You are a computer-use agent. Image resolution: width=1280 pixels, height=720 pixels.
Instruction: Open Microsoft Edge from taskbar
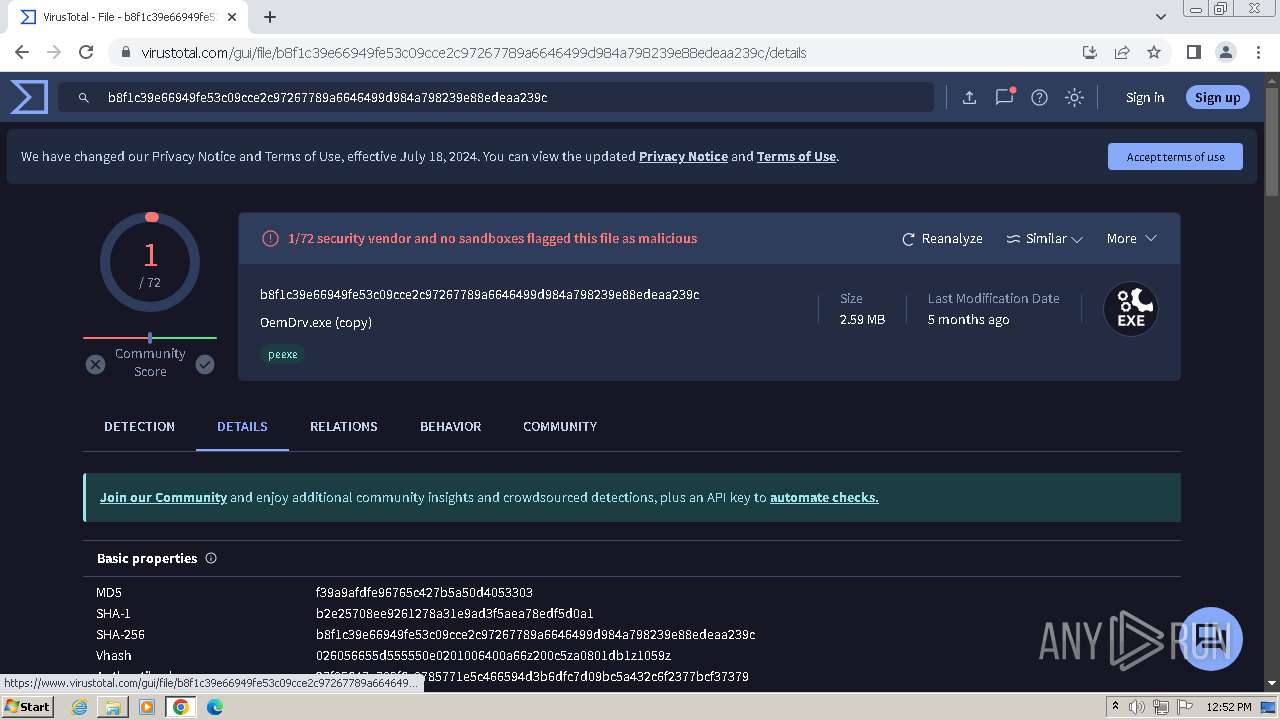215,707
